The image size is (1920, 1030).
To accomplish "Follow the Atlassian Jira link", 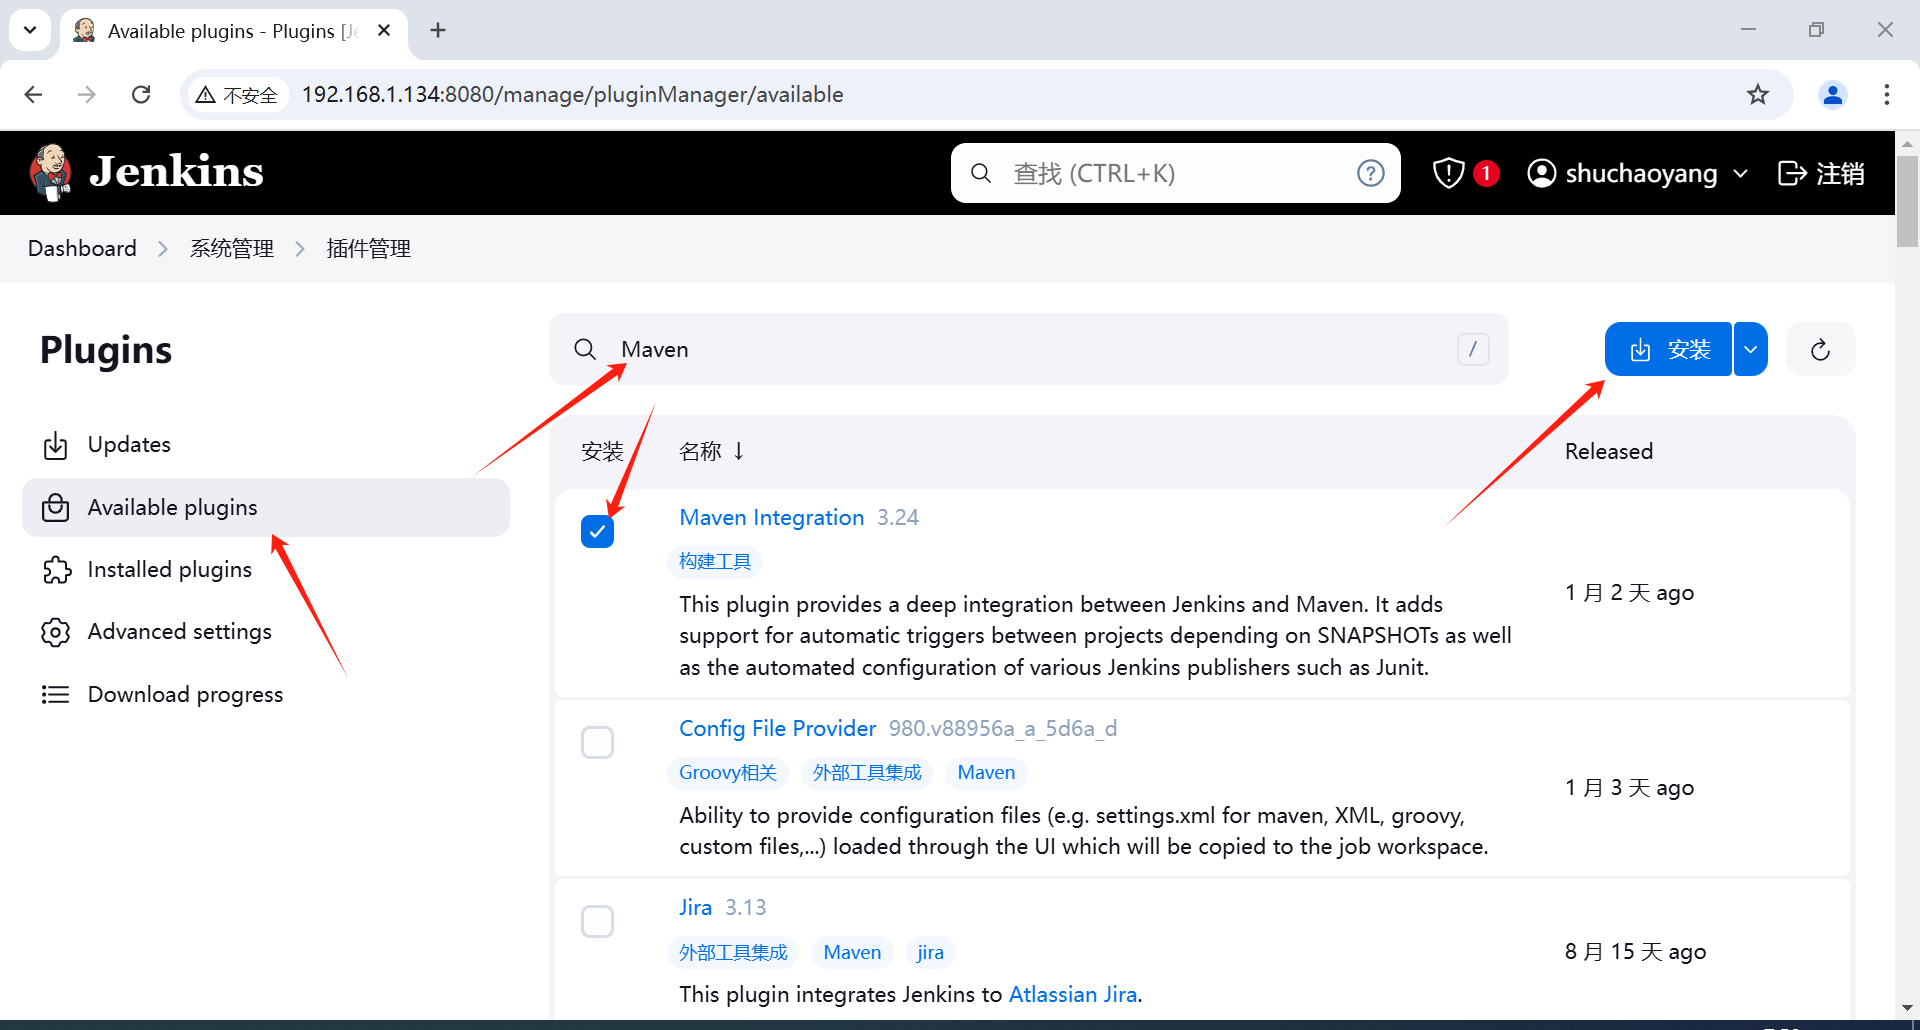I will point(1073,994).
